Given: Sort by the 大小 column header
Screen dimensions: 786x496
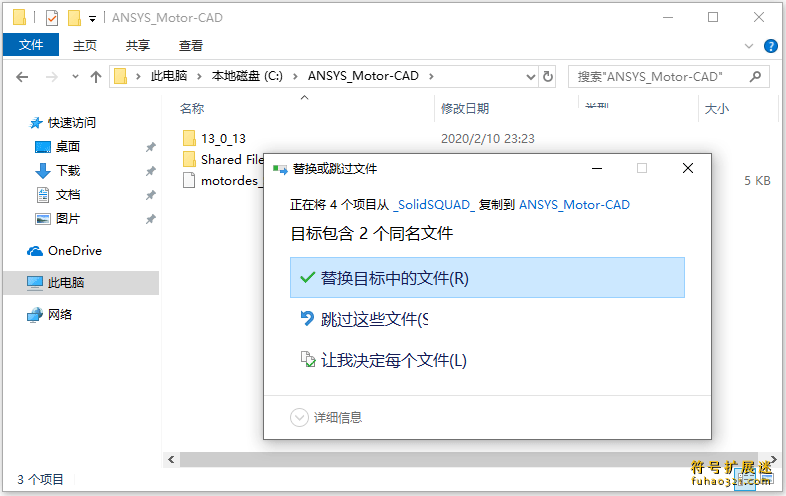Looking at the screenshot, I should tap(717, 108).
